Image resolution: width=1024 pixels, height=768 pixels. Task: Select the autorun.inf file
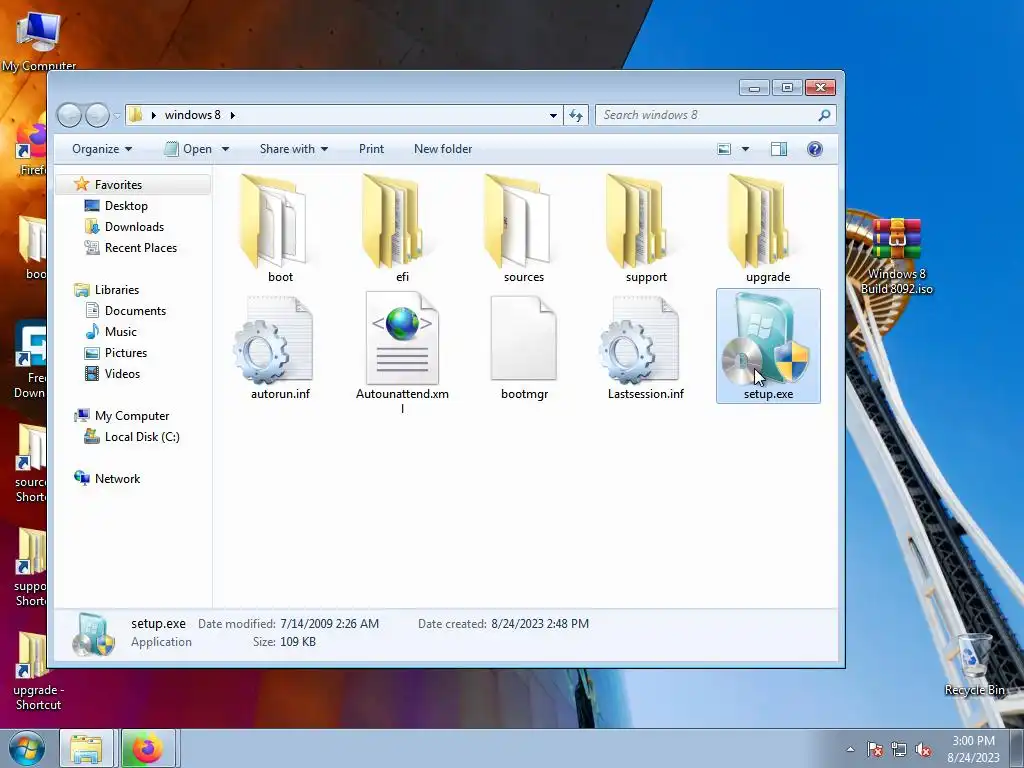280,346
